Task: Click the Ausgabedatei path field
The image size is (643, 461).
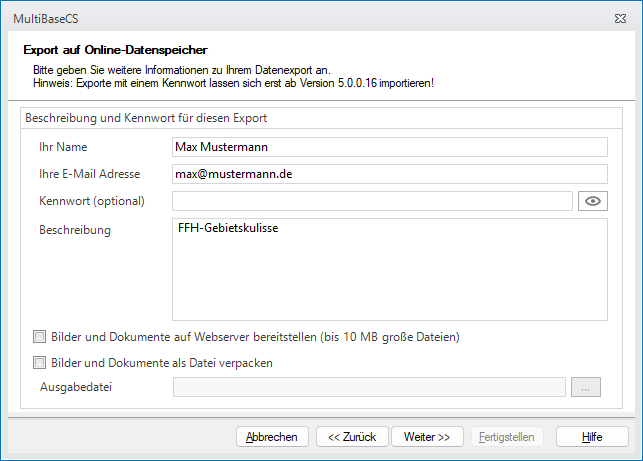Action: click(369, 387)
